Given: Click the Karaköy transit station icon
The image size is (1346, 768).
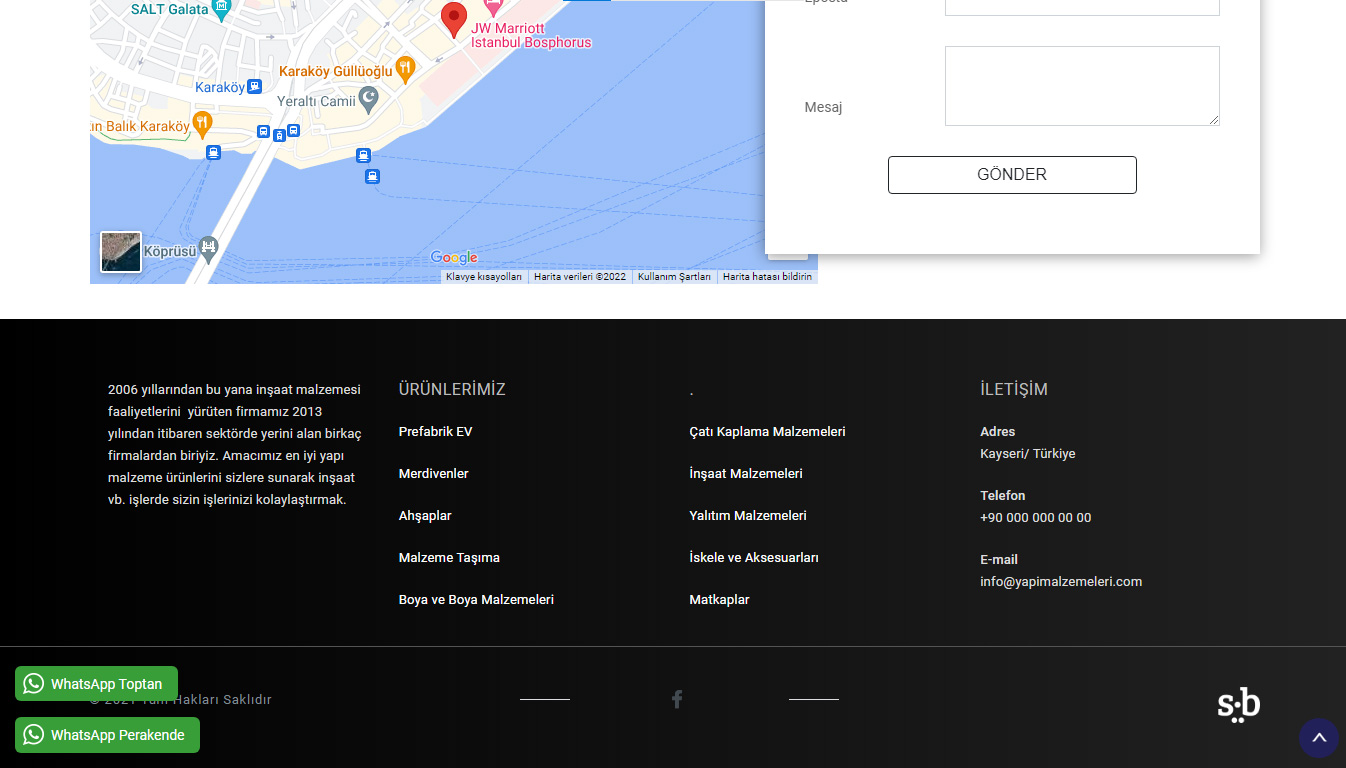Looking at the screenshot, I should coord(255,87).
